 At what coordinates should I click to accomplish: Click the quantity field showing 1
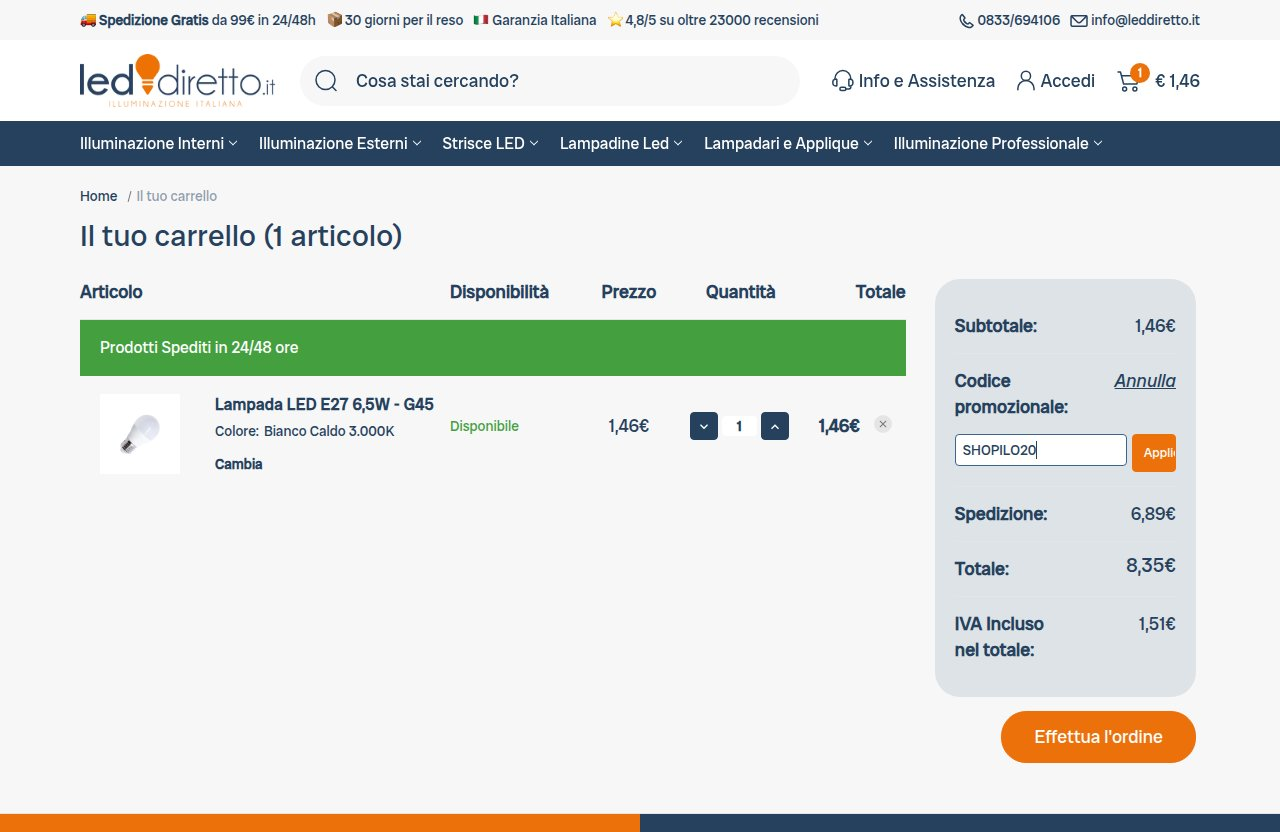[x=739, y=426]
